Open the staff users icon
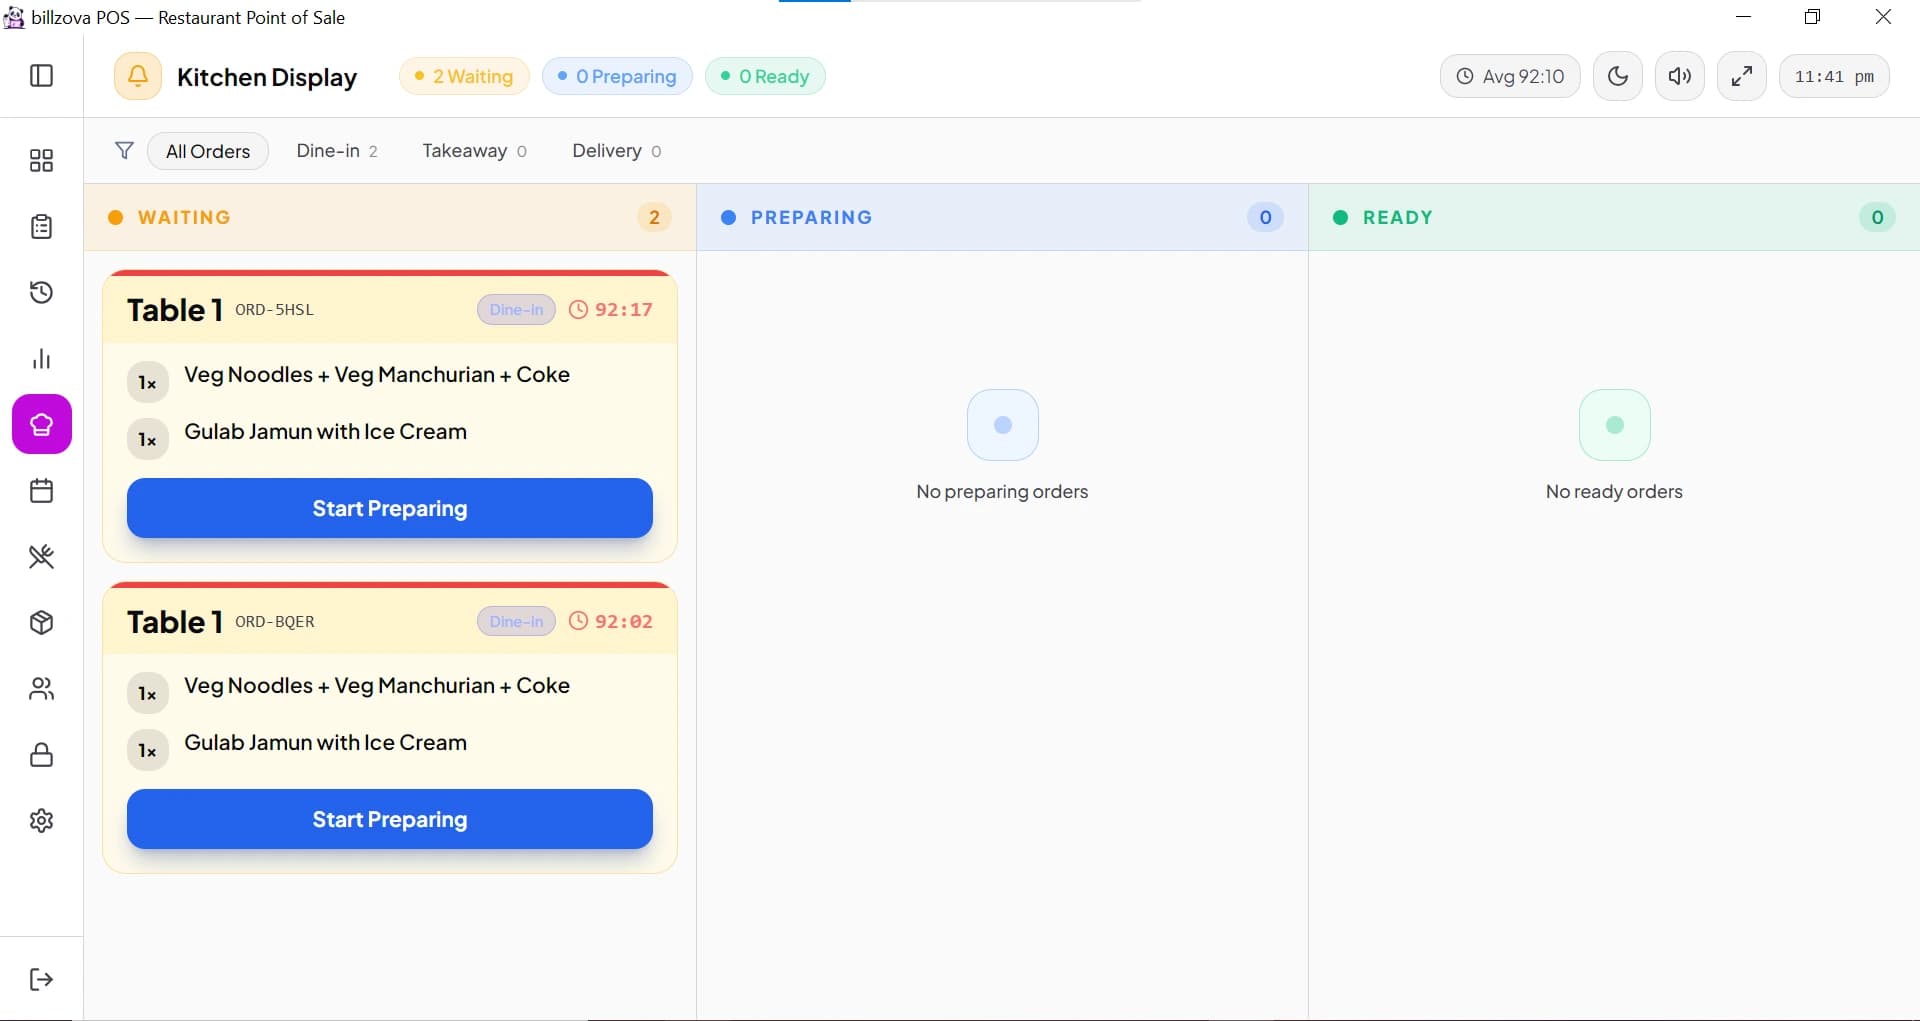Screen dimensions: 1920x1021 point(42,689)
